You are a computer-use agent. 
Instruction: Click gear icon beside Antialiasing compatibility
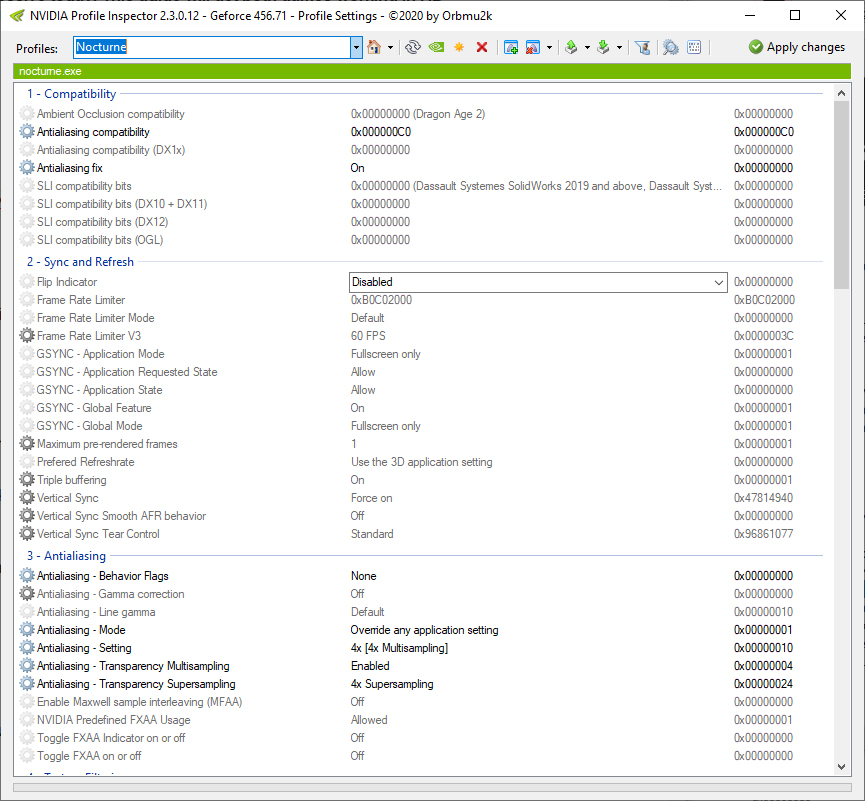point(26,132)
